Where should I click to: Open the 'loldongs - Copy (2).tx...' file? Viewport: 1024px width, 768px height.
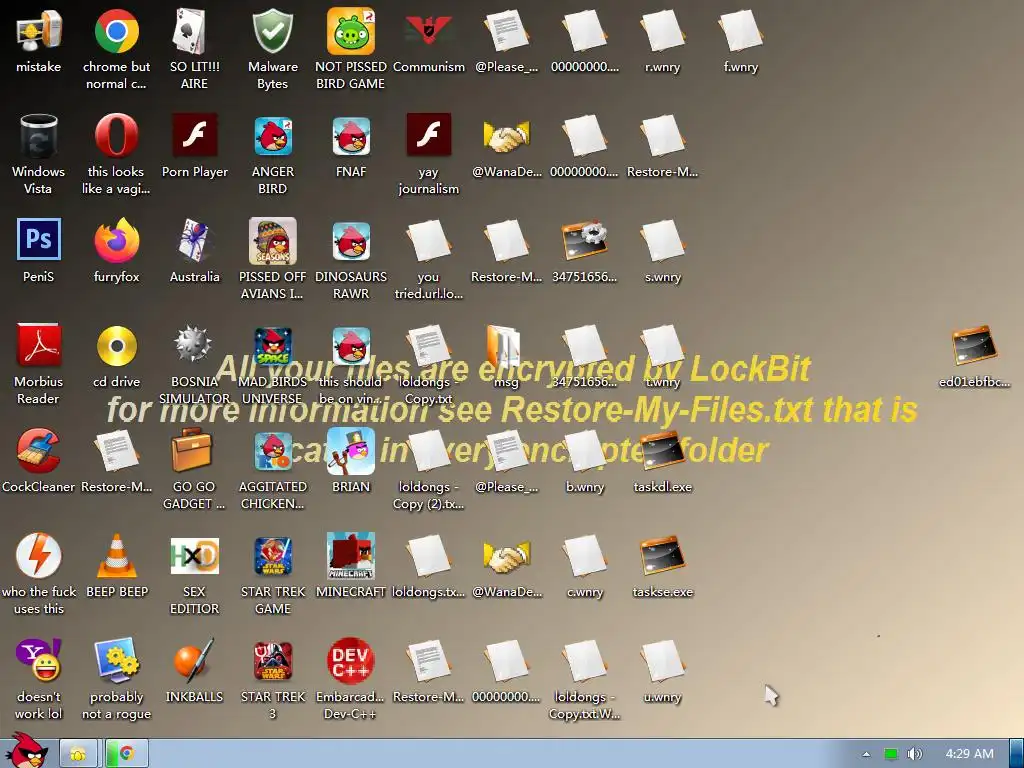pyautogui.click(x=429, y=451)
